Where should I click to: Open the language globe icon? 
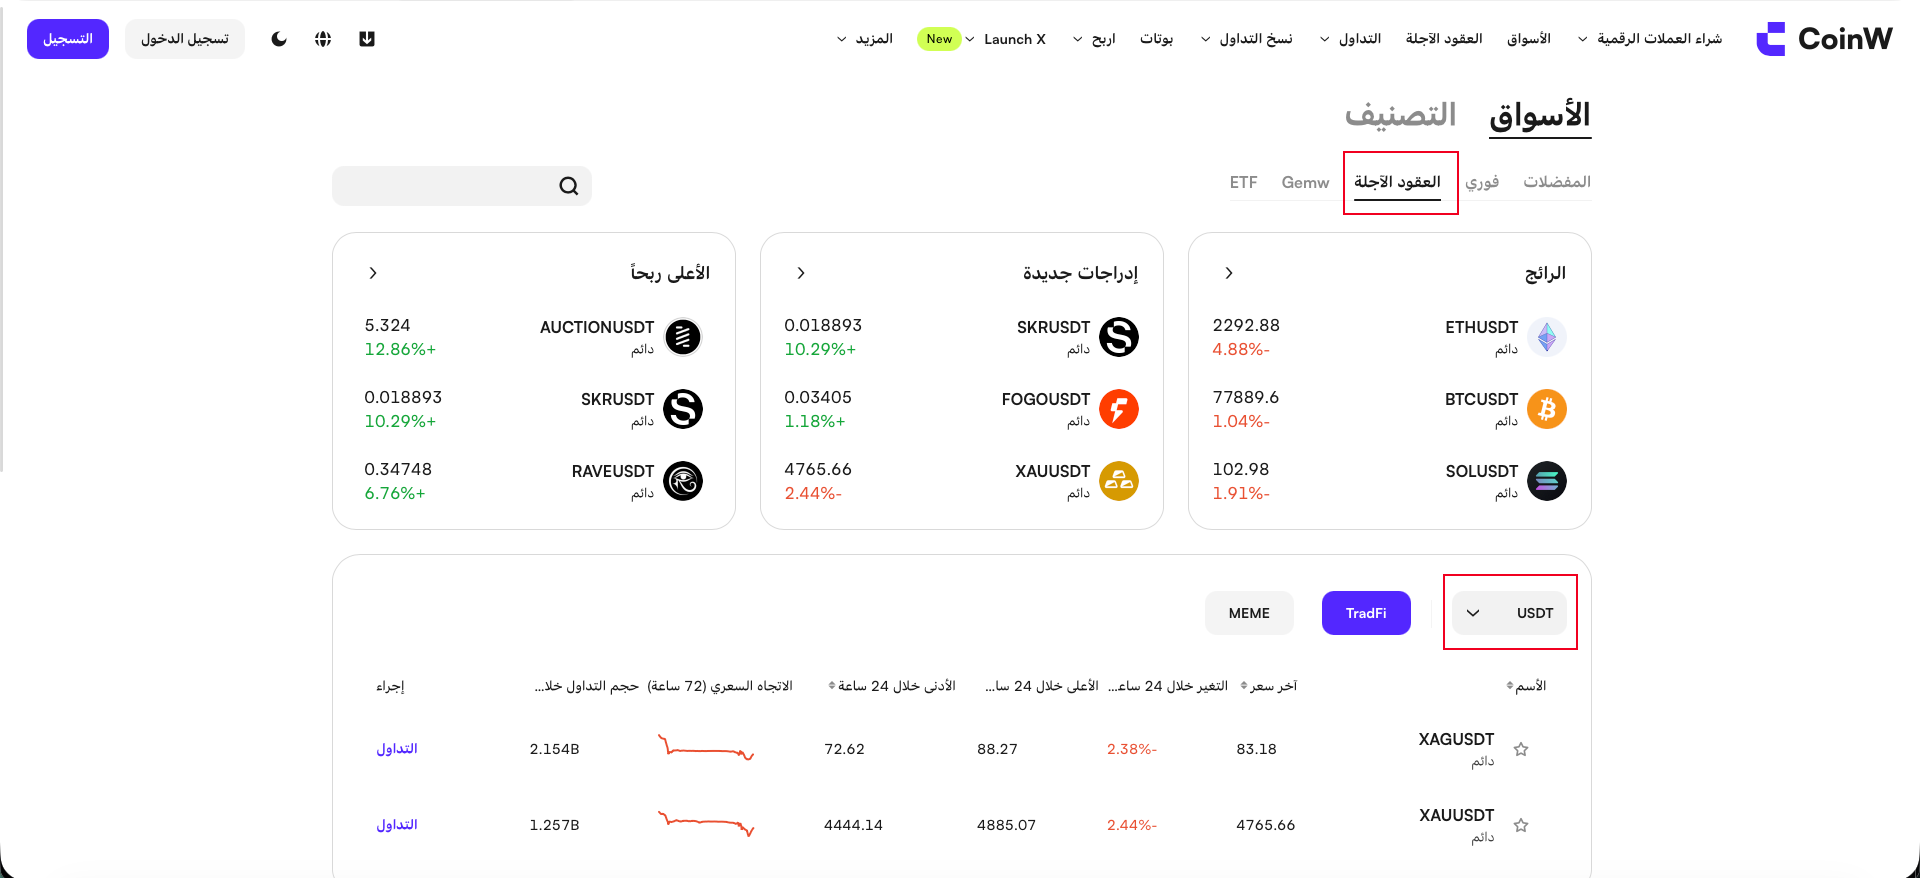point(323,39)
